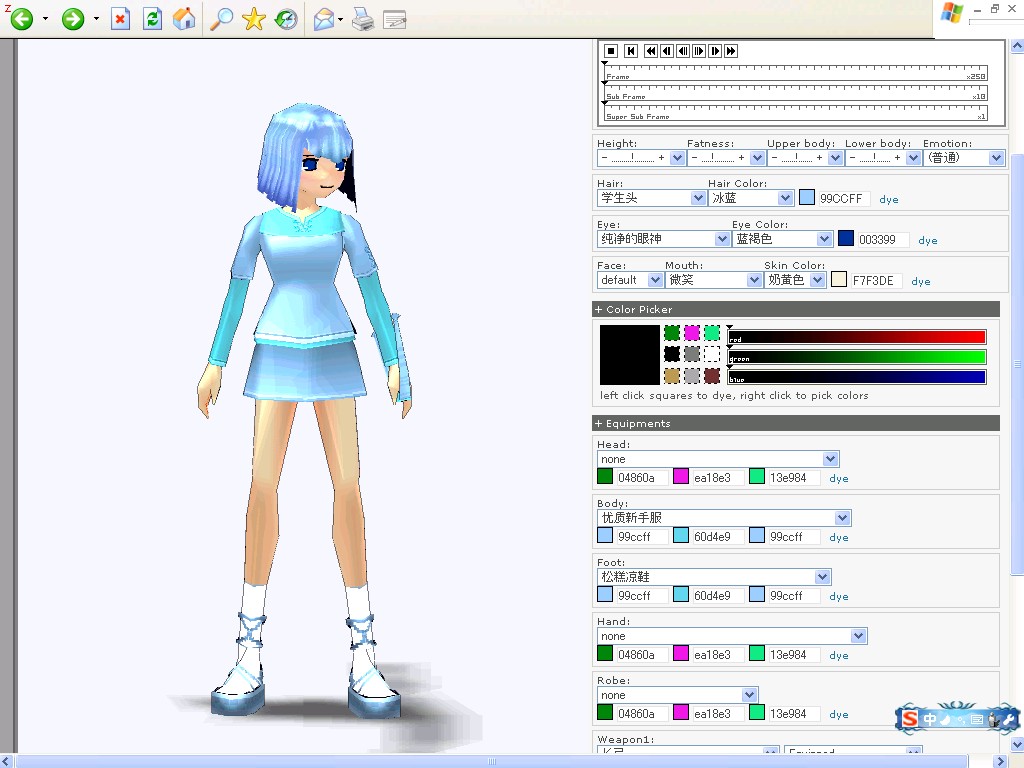Click the green color slider bar
Image resolution: width=1024 pixels, height=768 pixels.
tap(857, 357)
